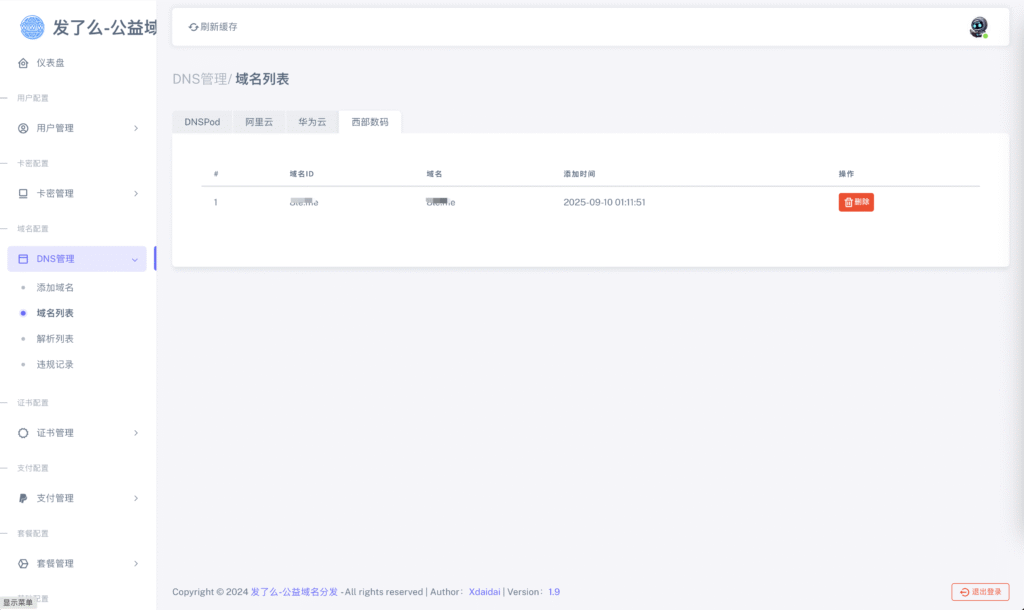Collapse the DNS管理 chevron

(135, 260)
